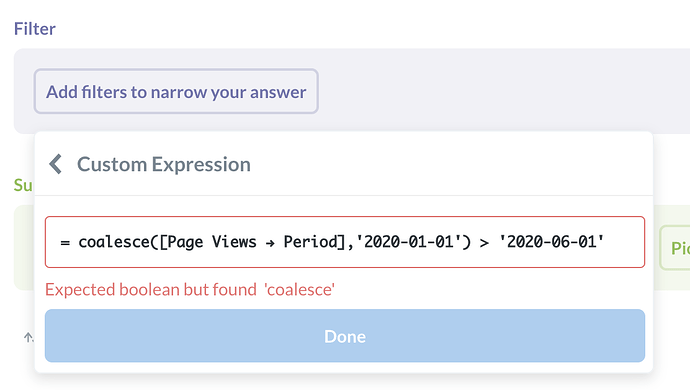Click the greater-than operator in the expression
Viewport: 690px width, 390px height.
click(484, 243)
